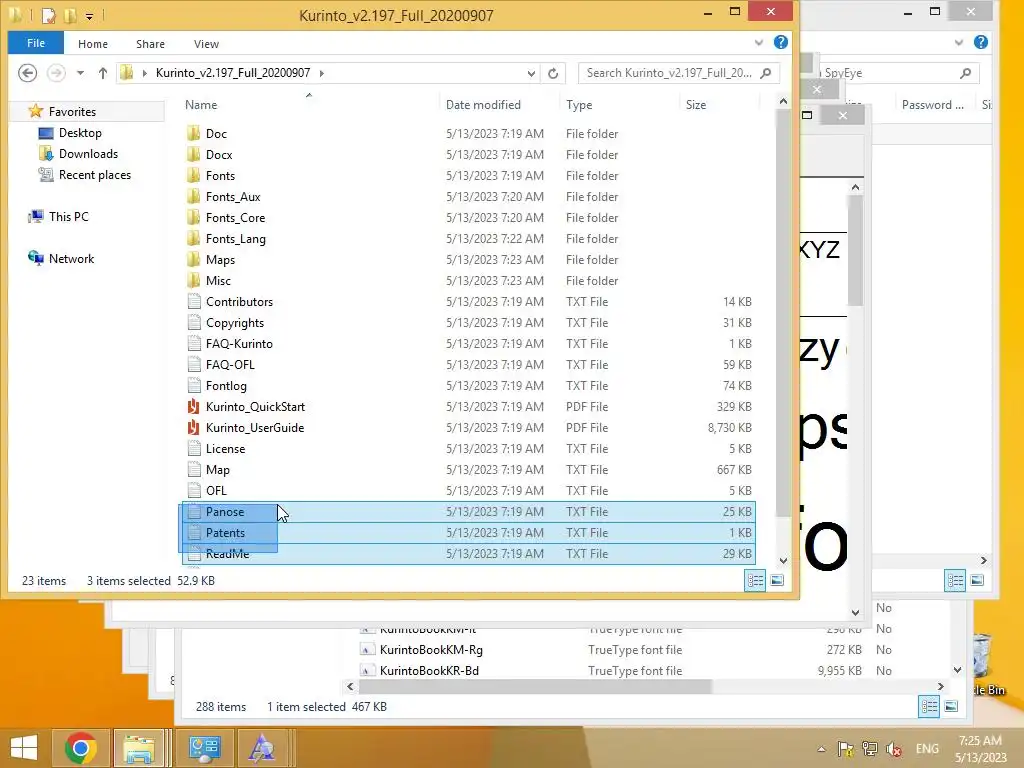The width and height of the screenshot is (1024, 768).
Task: Go up one folder level
Action: [103, 73]
